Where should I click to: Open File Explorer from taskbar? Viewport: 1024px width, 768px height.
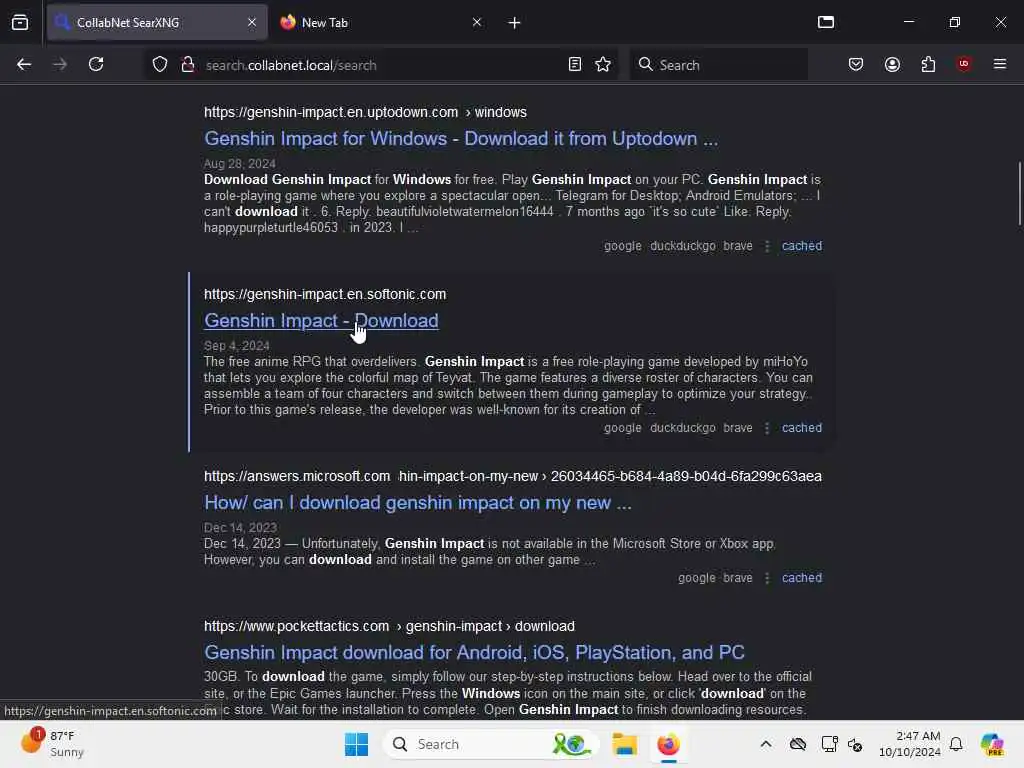[624, 744]
